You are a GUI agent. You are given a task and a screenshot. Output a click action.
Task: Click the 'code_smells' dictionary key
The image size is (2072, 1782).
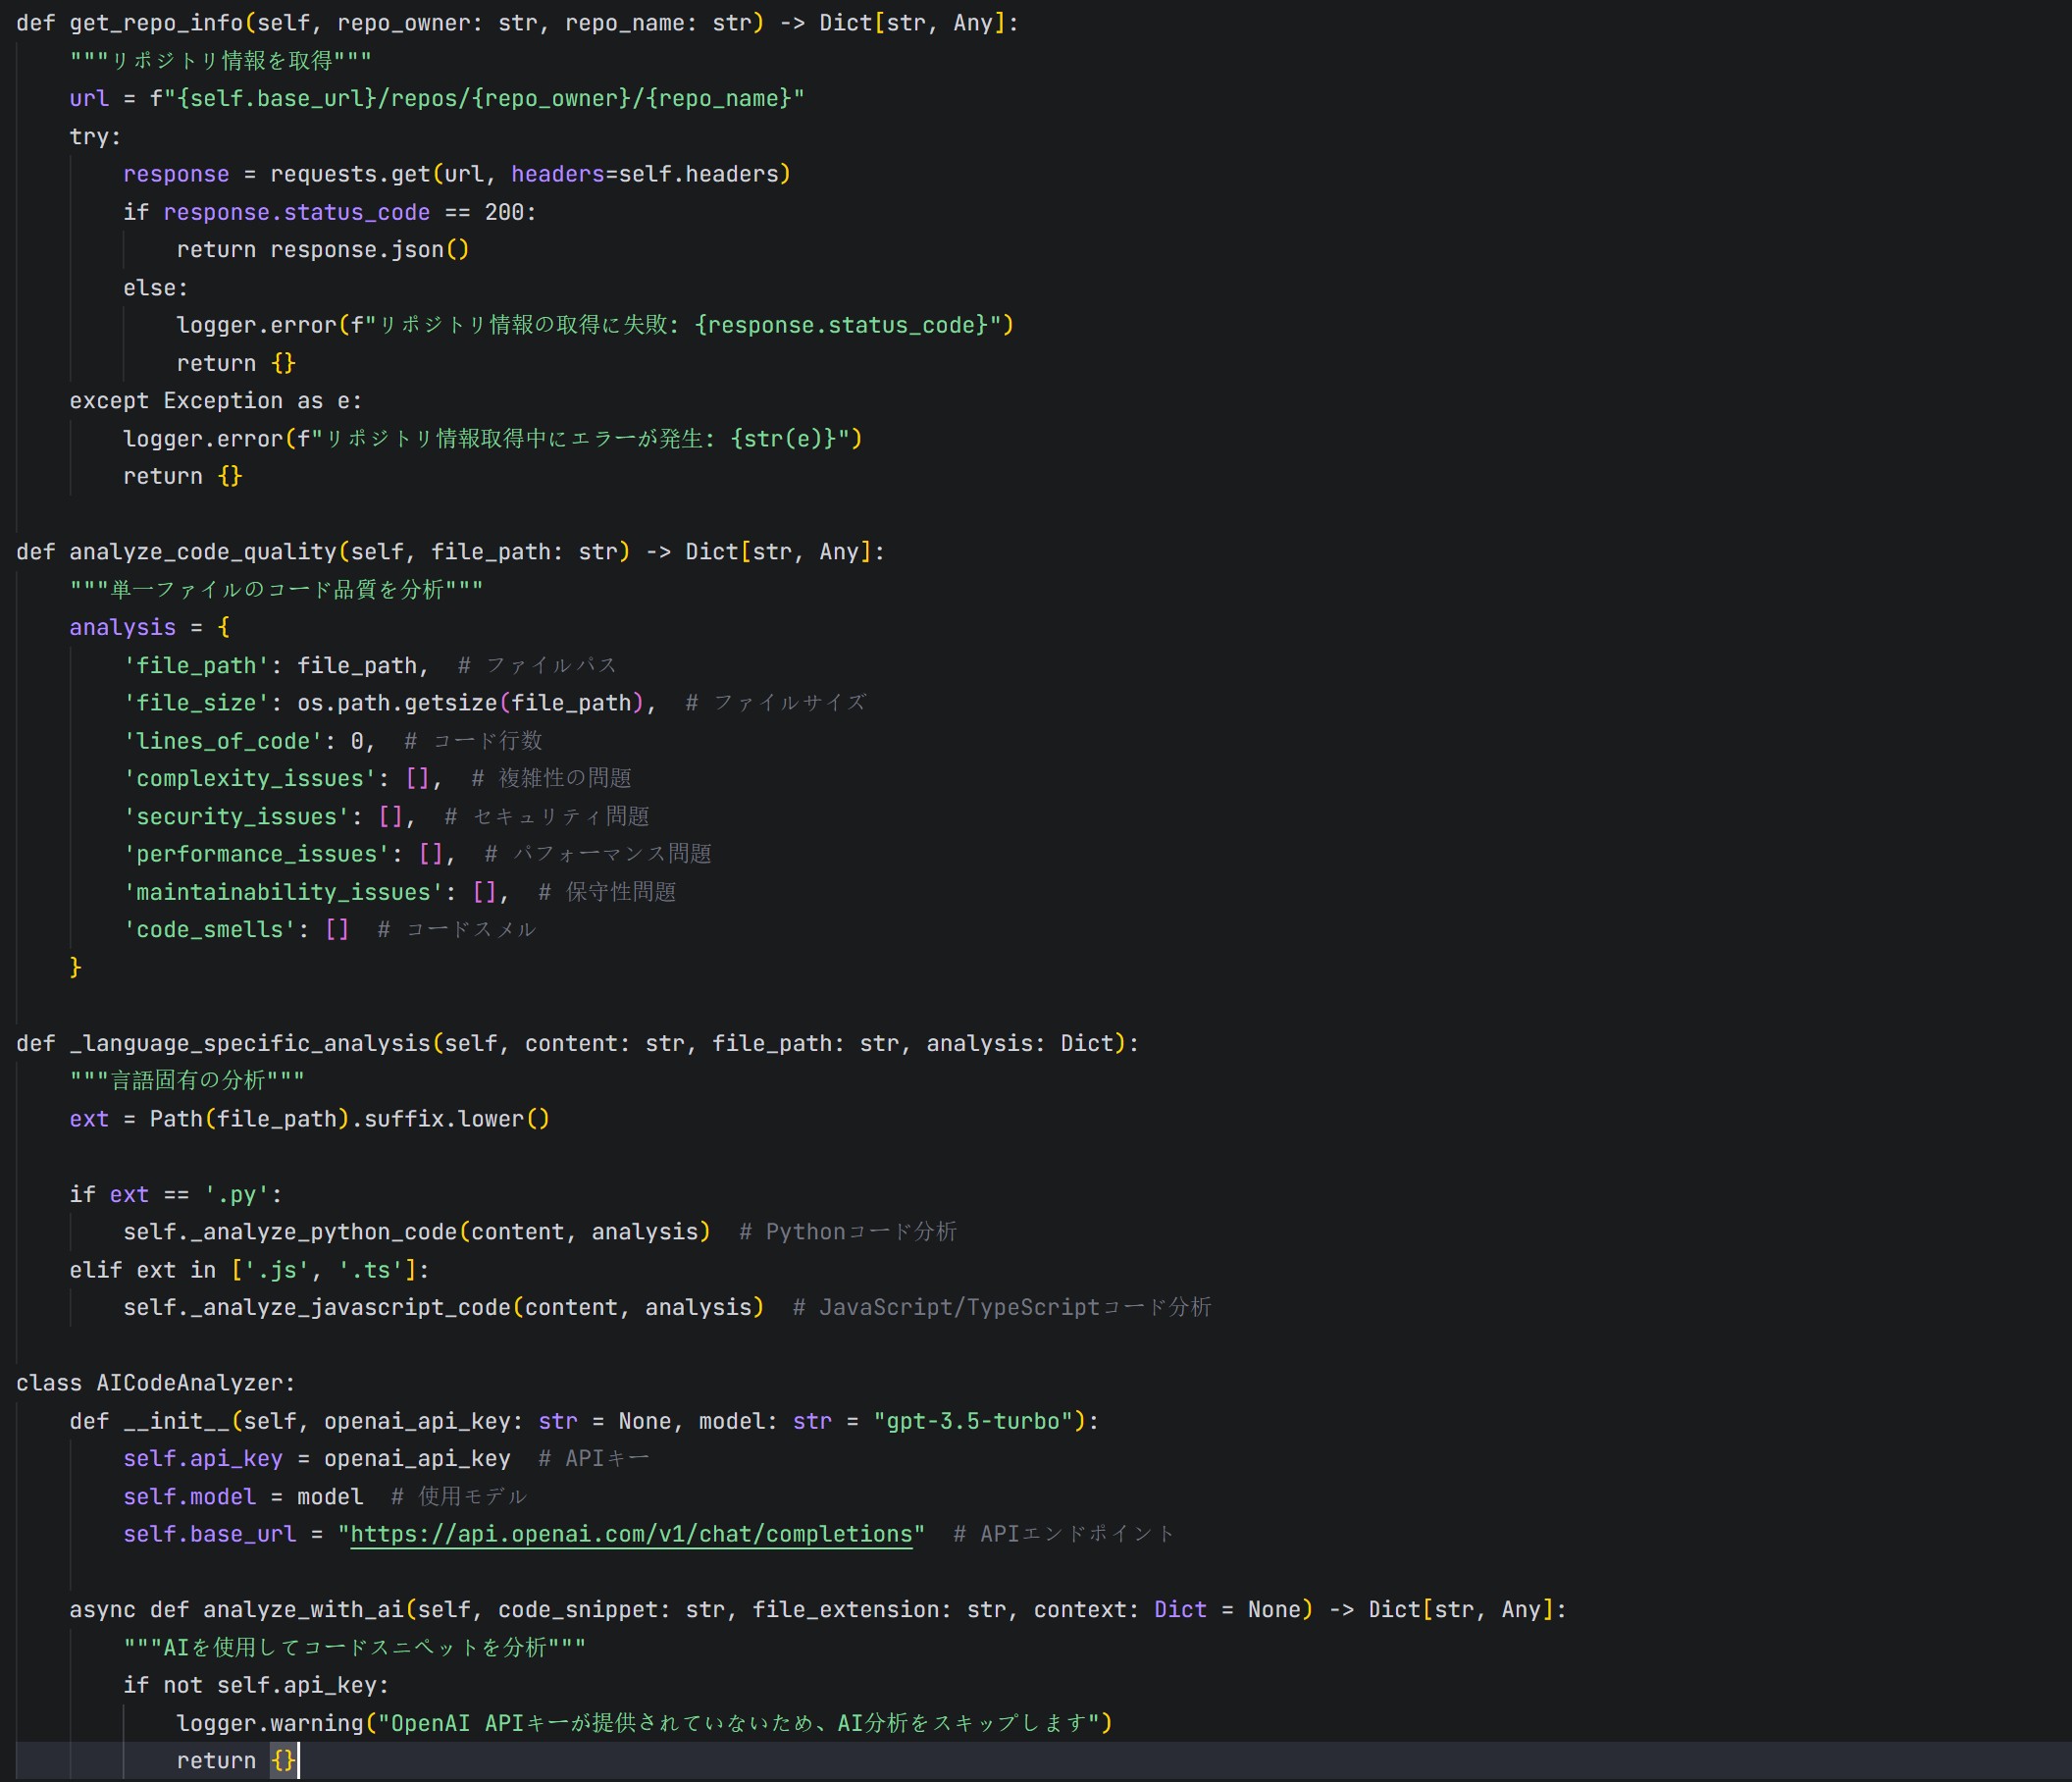click(210, 930)
